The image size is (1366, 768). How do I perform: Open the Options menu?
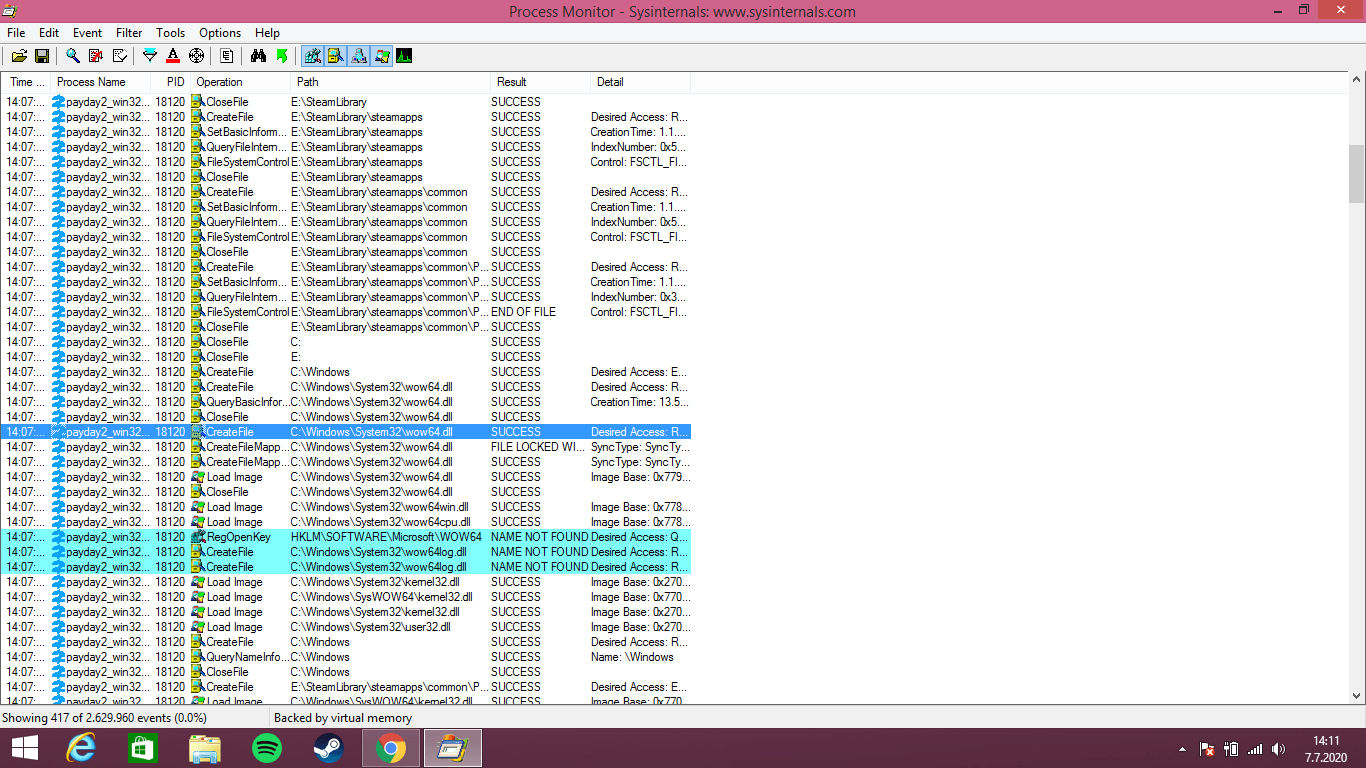[220, 33]
